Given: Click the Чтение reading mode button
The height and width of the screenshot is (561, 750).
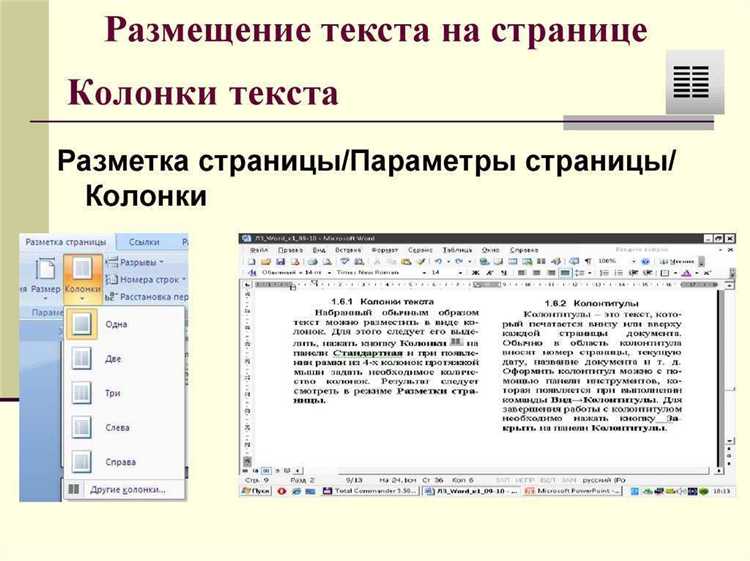Looking at the screenshot, I should [677, 262].
